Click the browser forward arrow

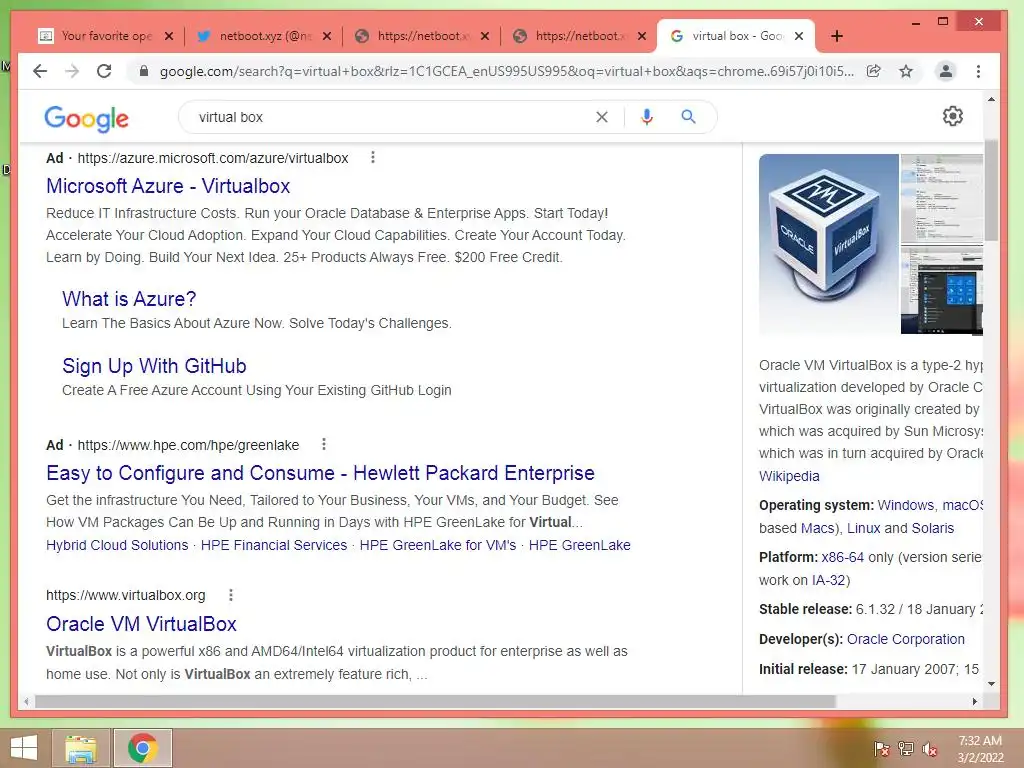pos(72,71)
